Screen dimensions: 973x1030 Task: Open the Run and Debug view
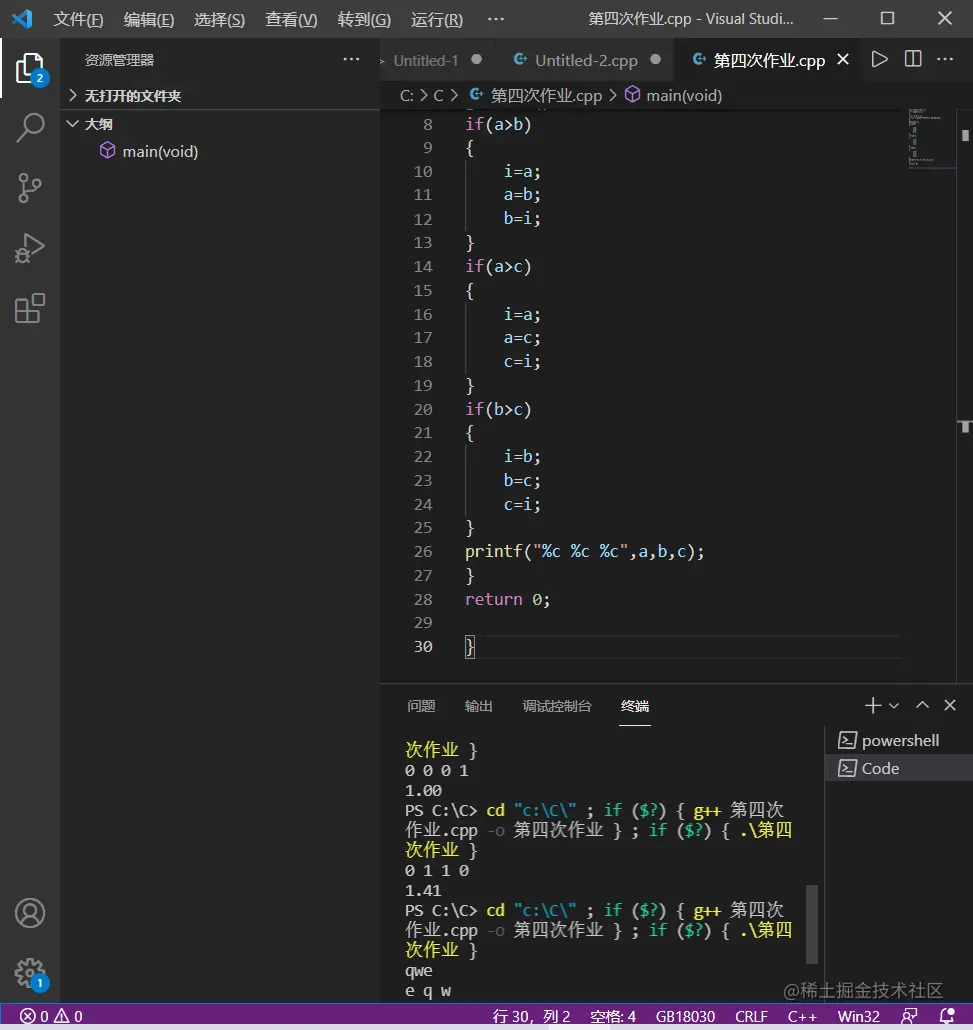(30, 248)
